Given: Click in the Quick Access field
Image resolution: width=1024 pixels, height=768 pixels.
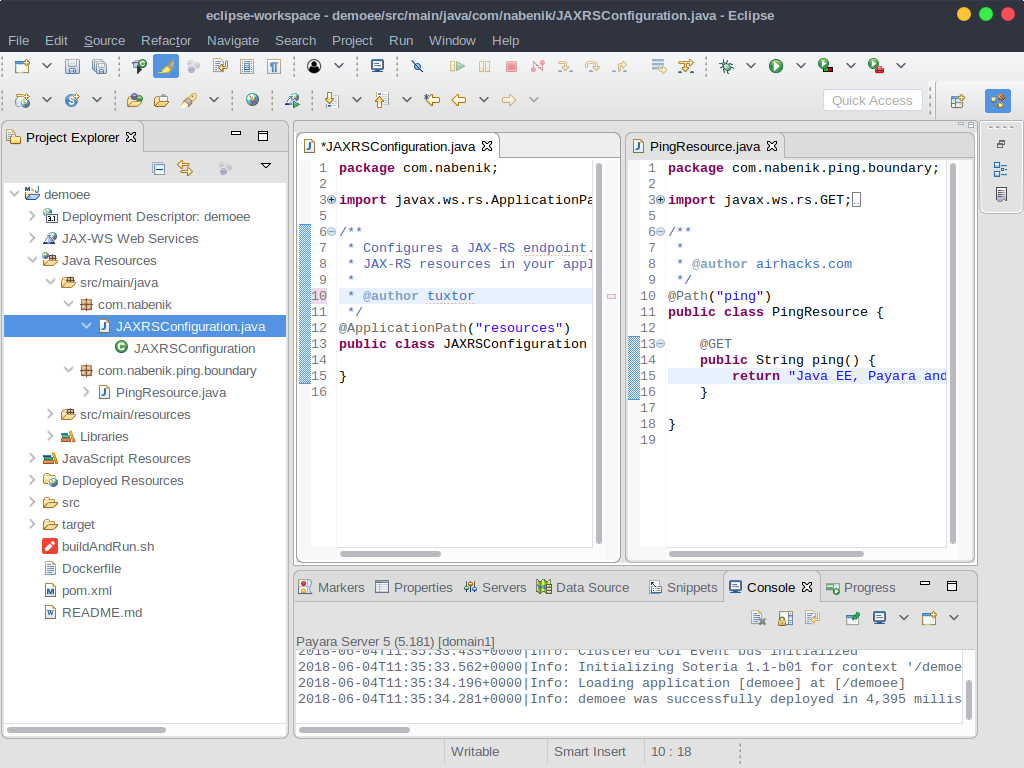Looking at the screenshot, I should tap(872, 101).
